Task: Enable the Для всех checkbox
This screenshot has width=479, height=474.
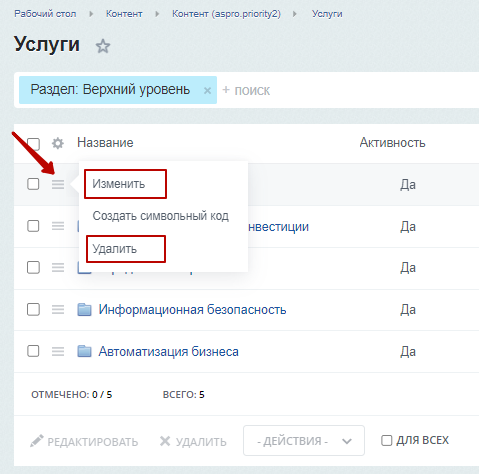Action: [386, 440]
